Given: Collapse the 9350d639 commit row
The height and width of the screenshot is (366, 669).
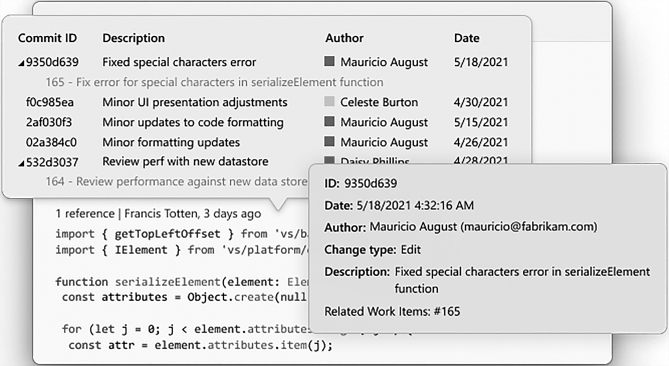Looking at the screenshot, I should [21, 64].
